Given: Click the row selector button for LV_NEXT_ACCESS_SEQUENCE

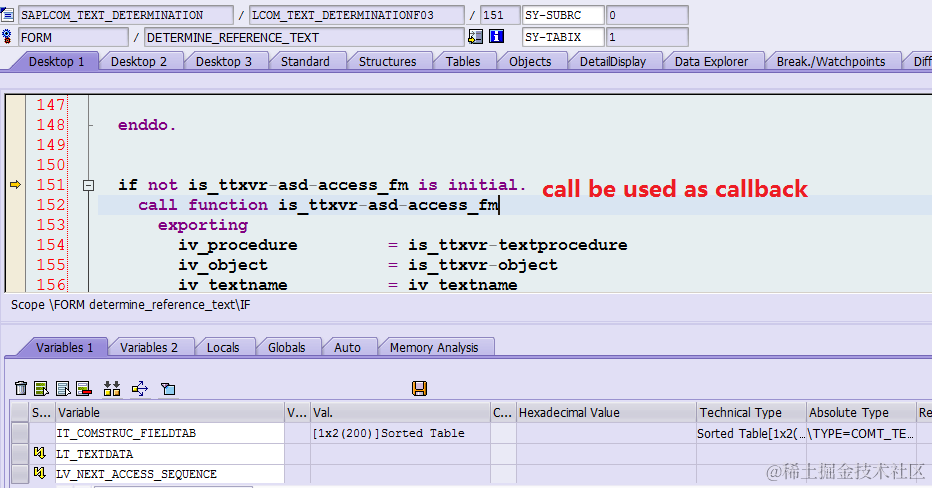Looking at the screenshot, I should [x=20, y=474].
